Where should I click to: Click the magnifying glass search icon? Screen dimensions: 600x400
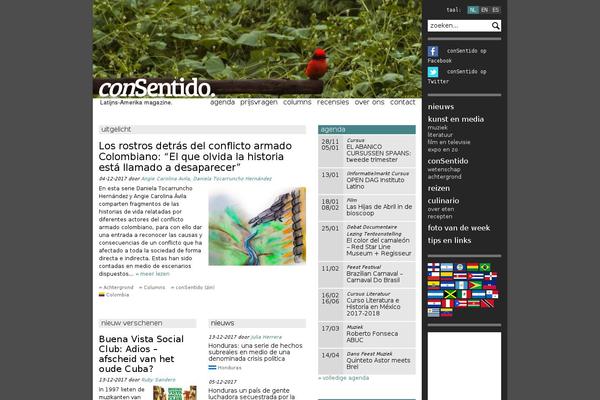496,26
